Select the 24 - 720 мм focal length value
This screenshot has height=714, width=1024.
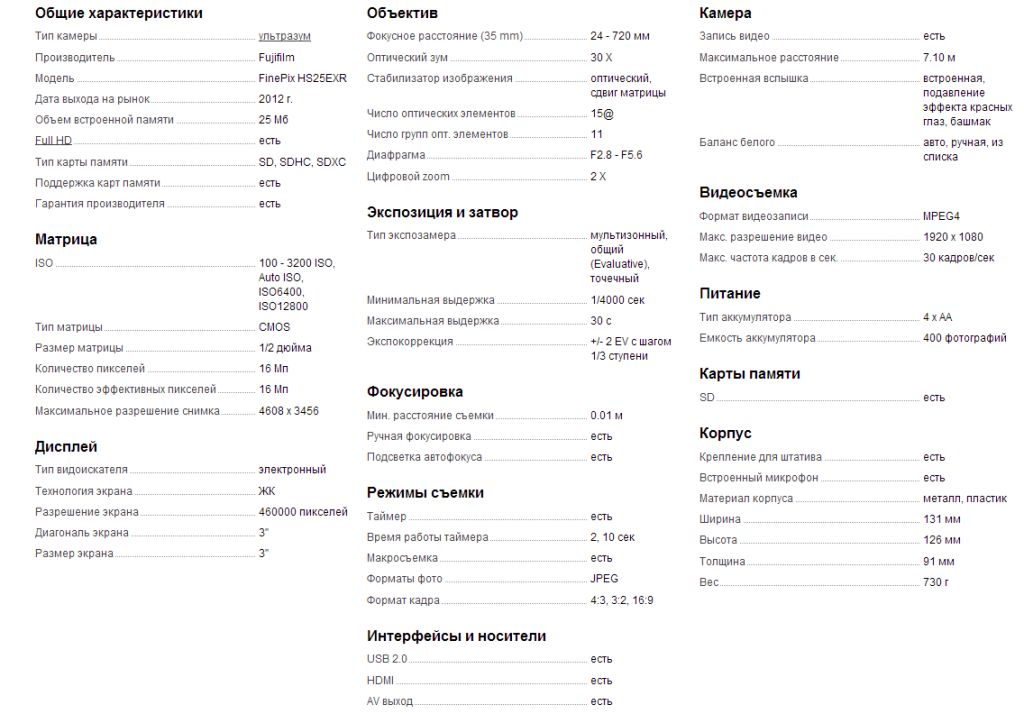[620, 37]
